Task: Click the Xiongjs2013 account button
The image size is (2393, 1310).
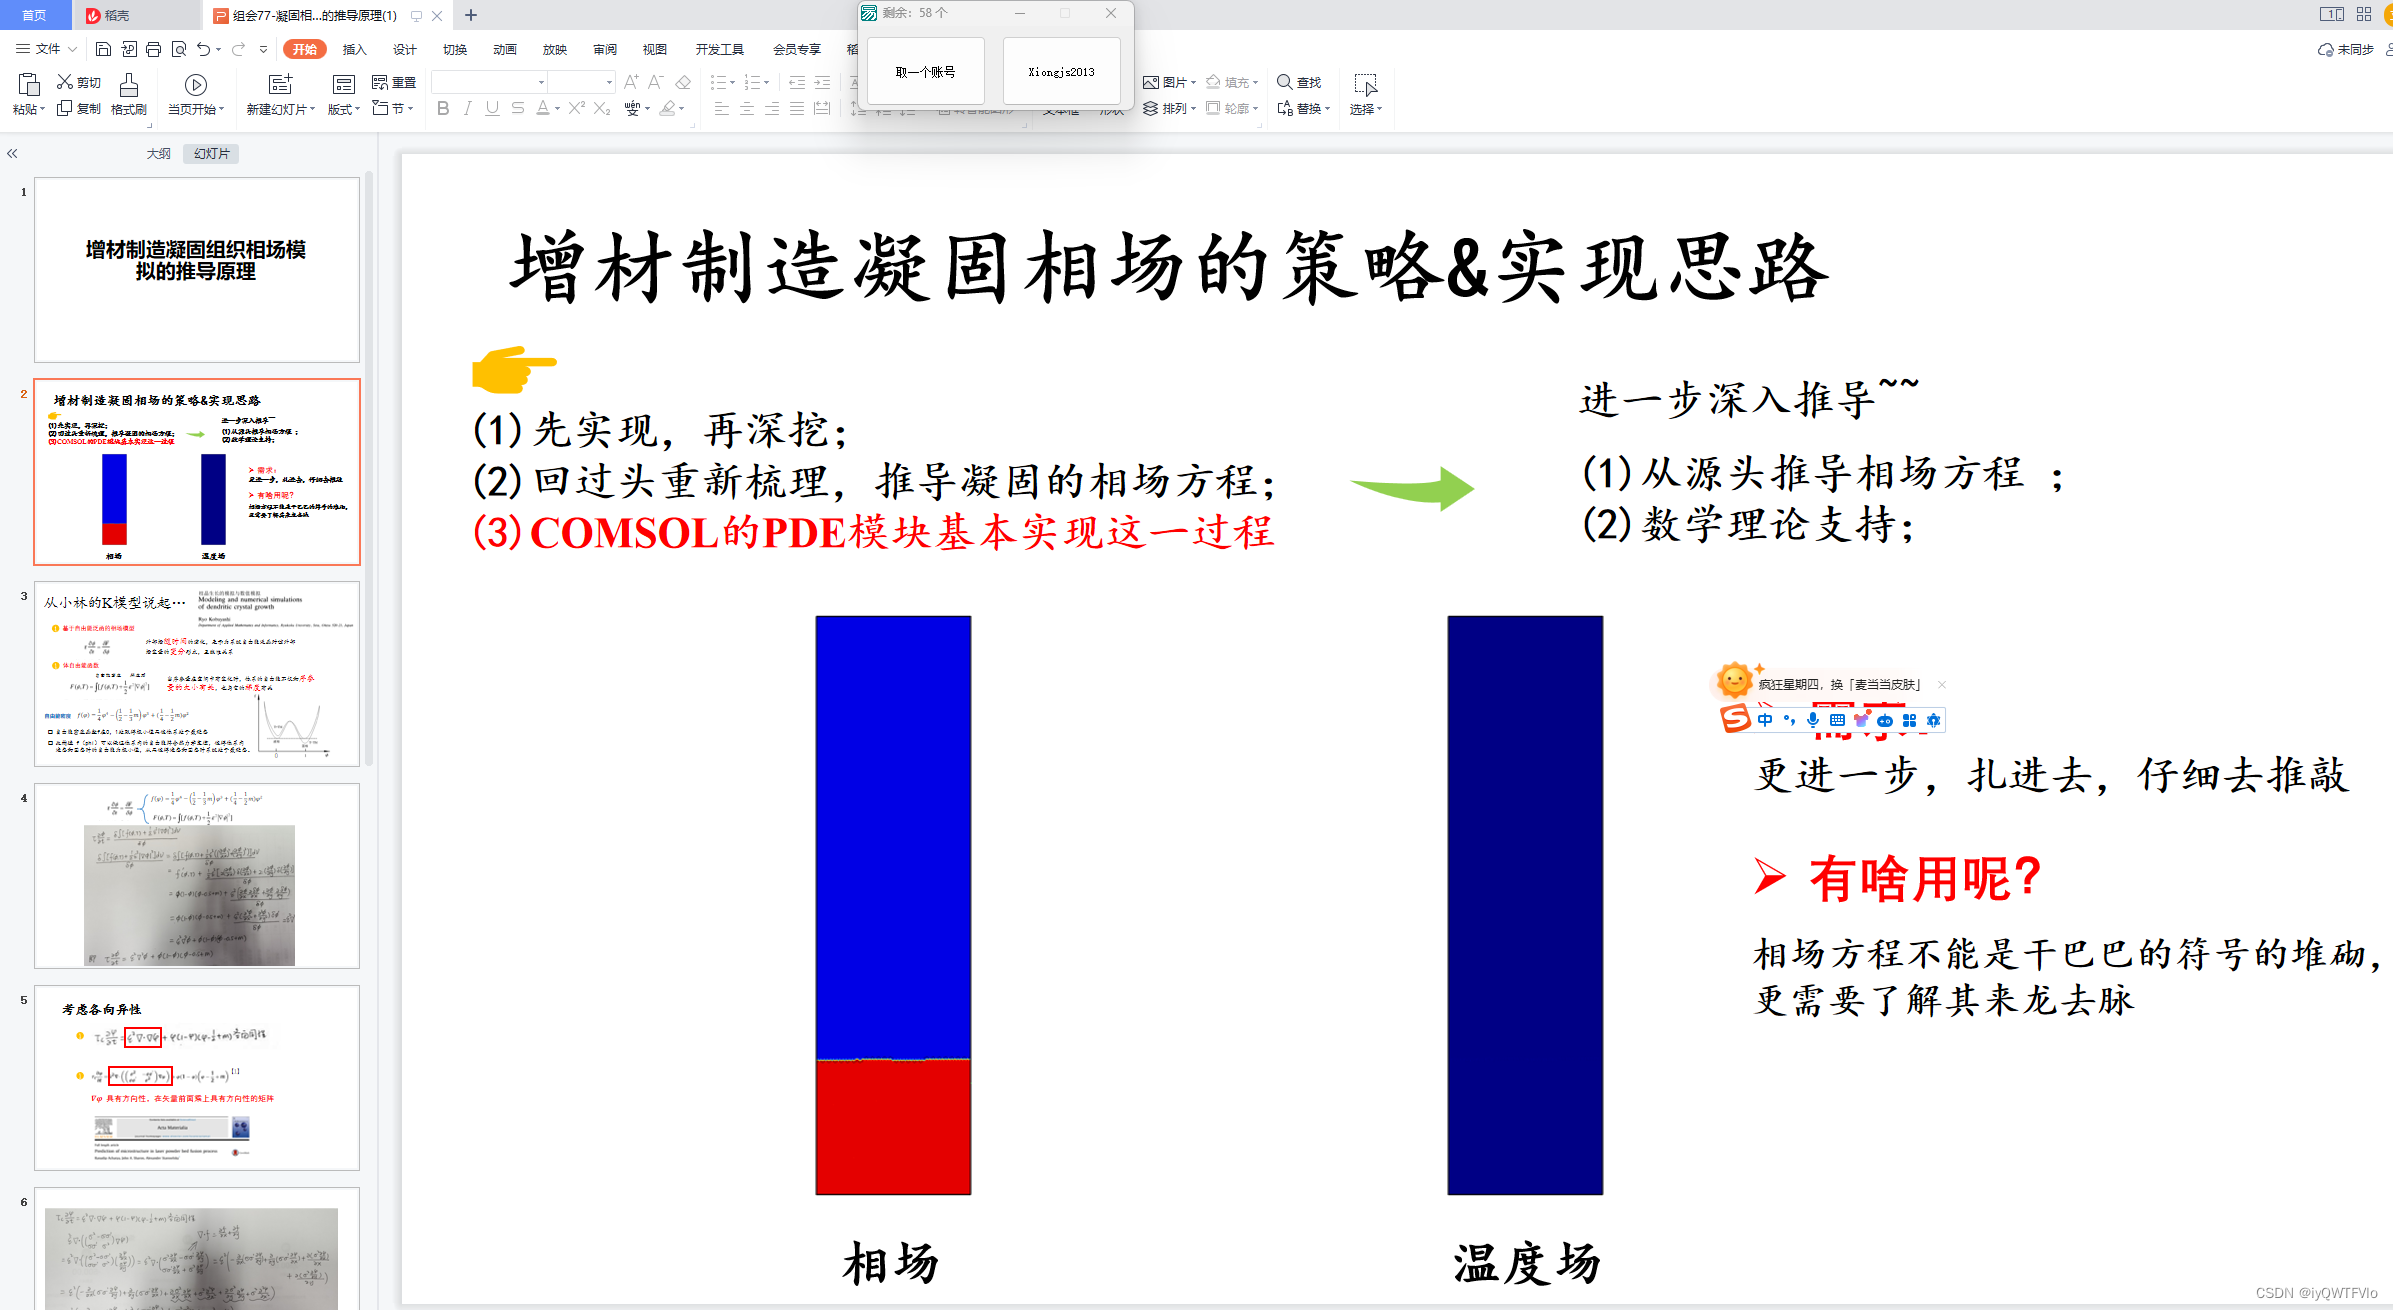Action: [x=1061, y=71]
